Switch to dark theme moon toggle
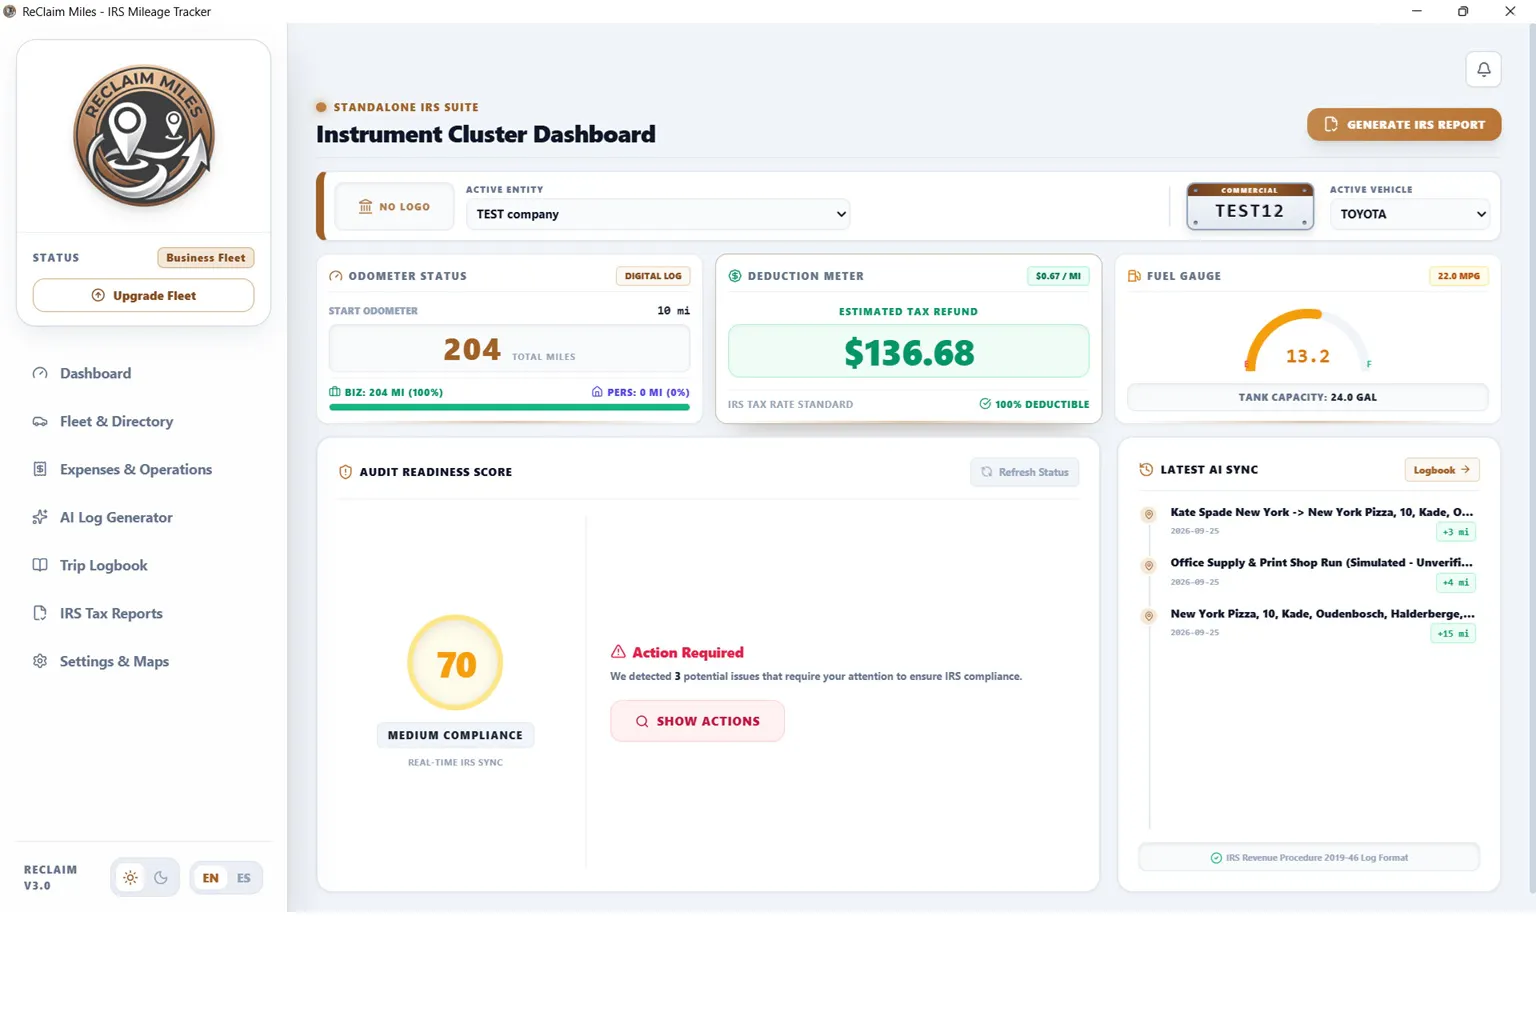 tap(161, 878)
